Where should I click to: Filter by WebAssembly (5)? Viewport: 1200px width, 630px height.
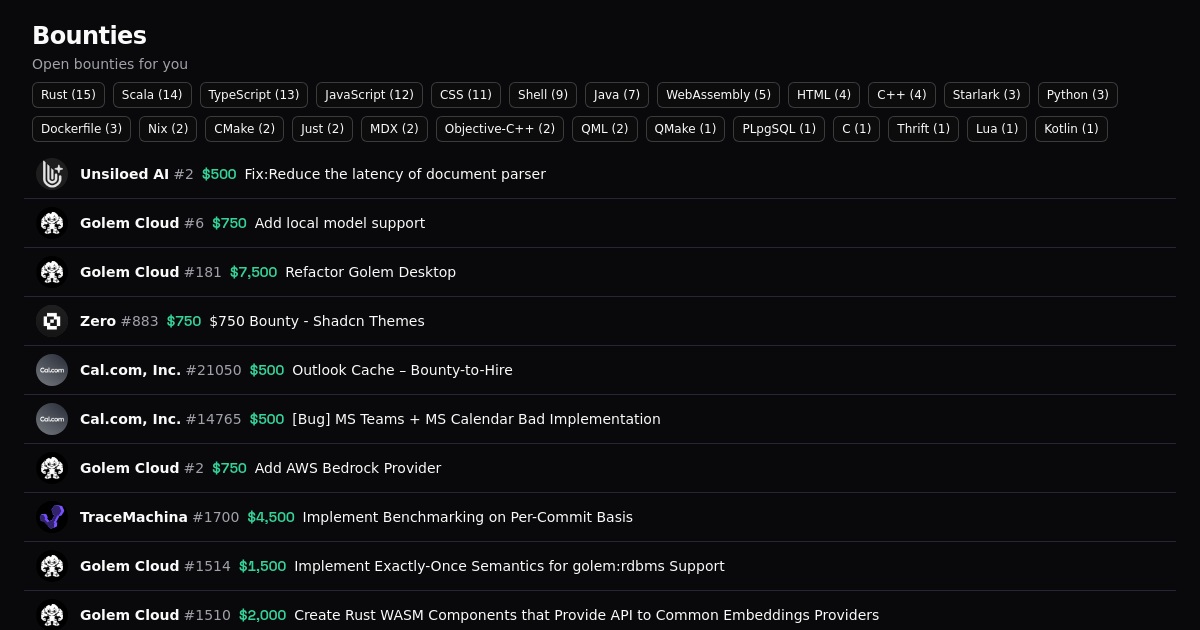(x=718, y=95)
